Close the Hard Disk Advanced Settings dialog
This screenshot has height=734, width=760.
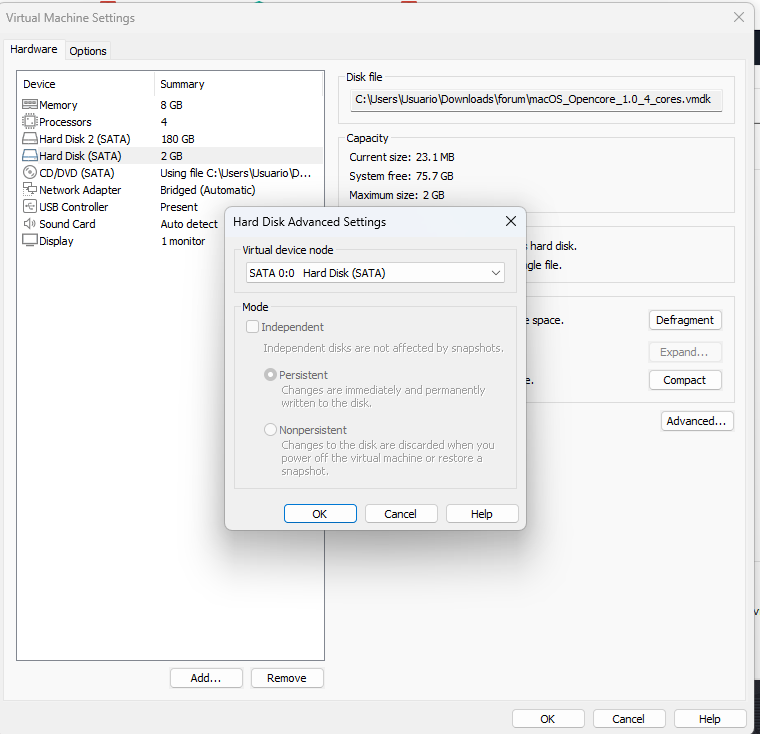point(510,222)
